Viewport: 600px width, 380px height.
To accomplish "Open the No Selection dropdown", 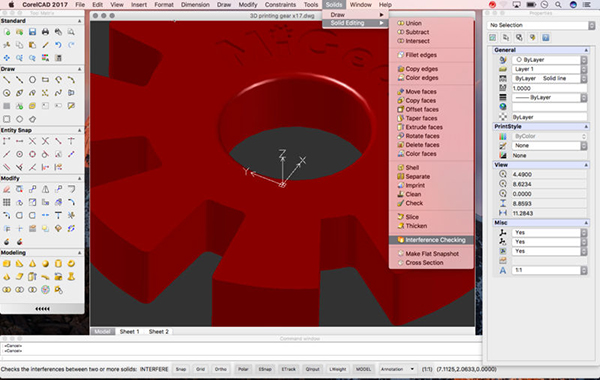I will point(541,25).
